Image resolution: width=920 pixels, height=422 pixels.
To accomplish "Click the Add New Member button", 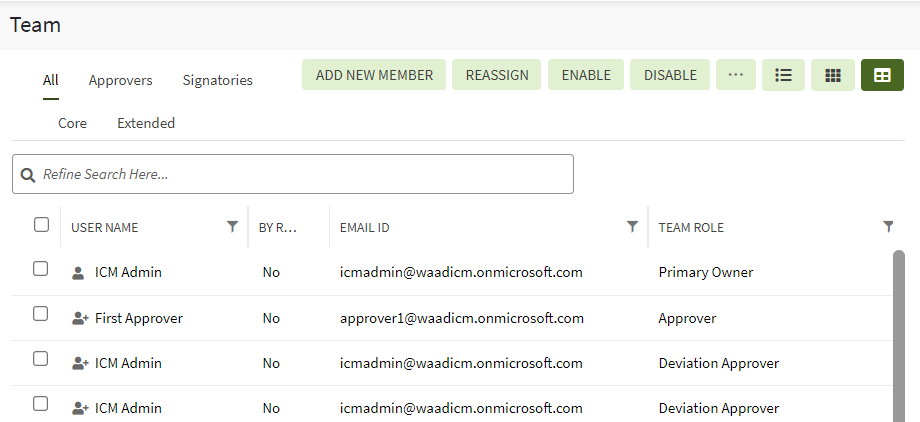I will (x=374, y=75).
